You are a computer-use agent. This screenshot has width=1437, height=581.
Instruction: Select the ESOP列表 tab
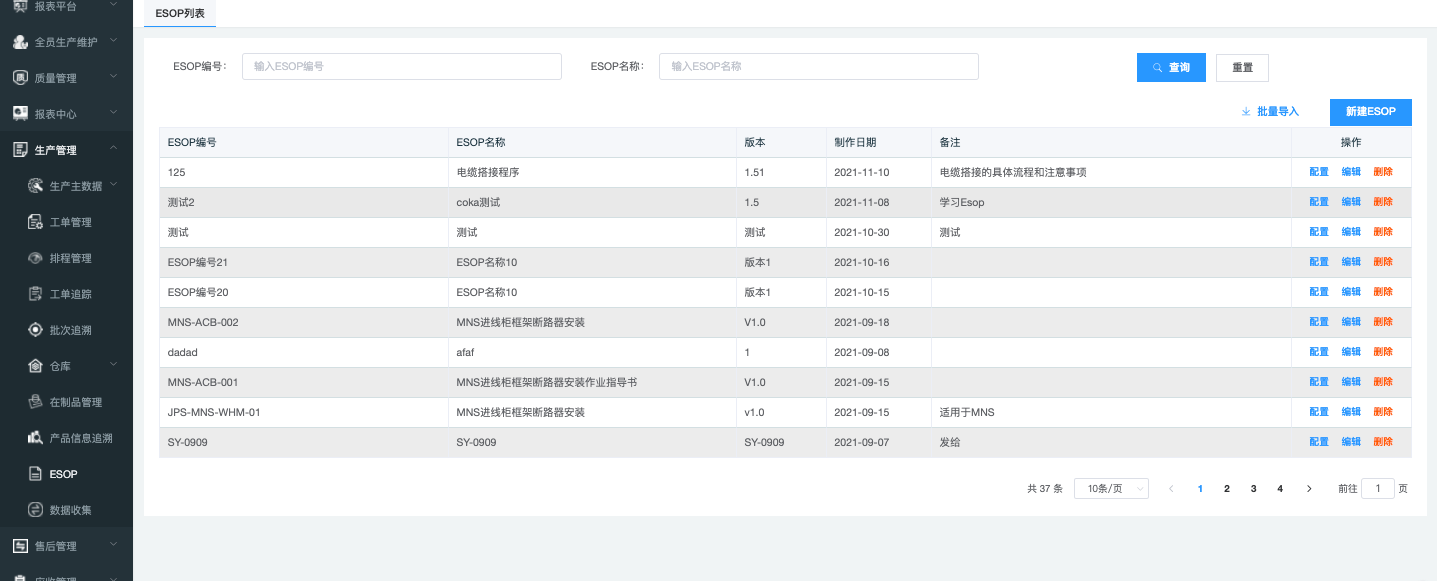coord(180,12)
